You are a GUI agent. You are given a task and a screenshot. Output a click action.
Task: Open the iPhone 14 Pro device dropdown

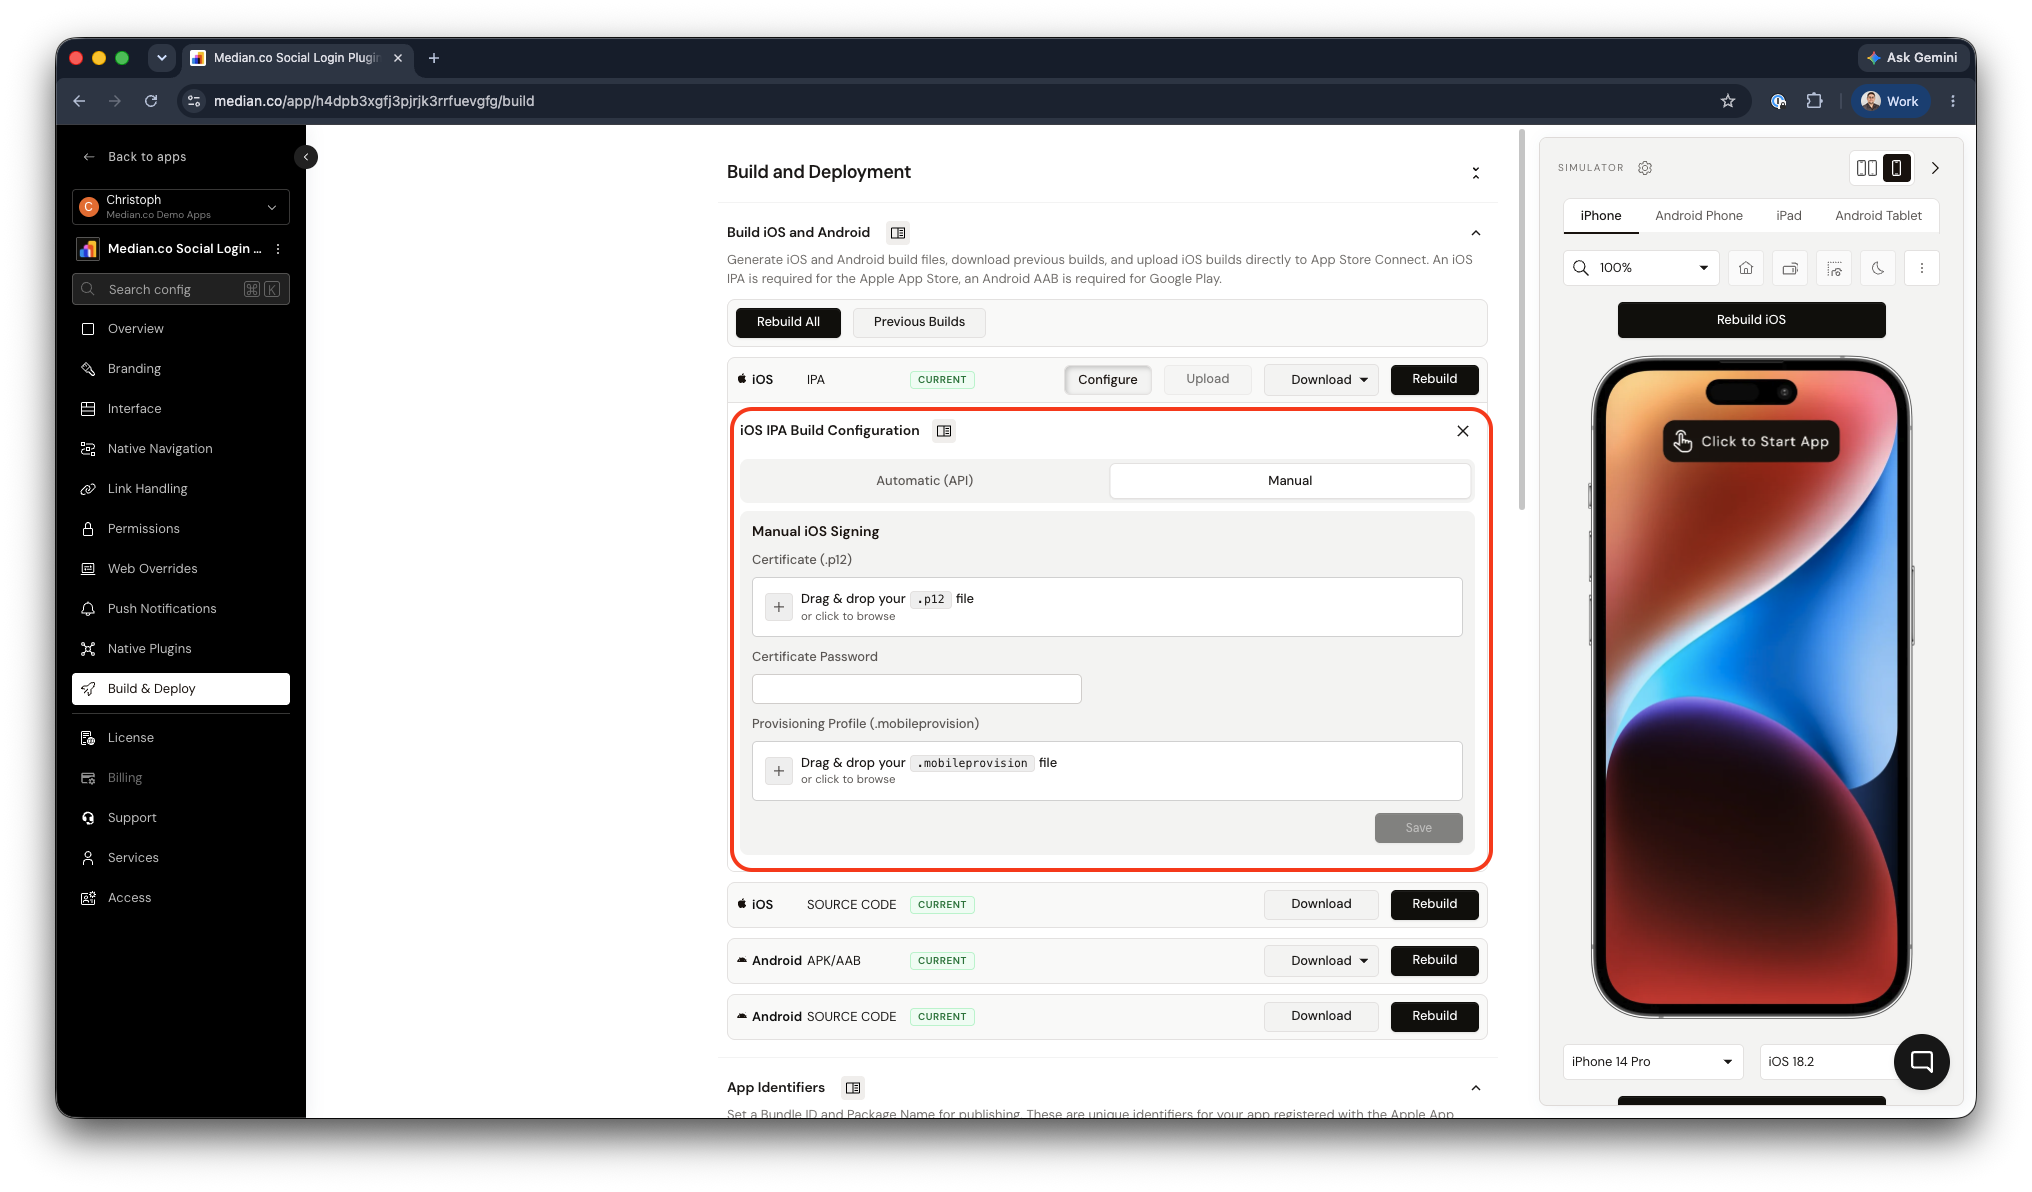tap(1652, 1062)
